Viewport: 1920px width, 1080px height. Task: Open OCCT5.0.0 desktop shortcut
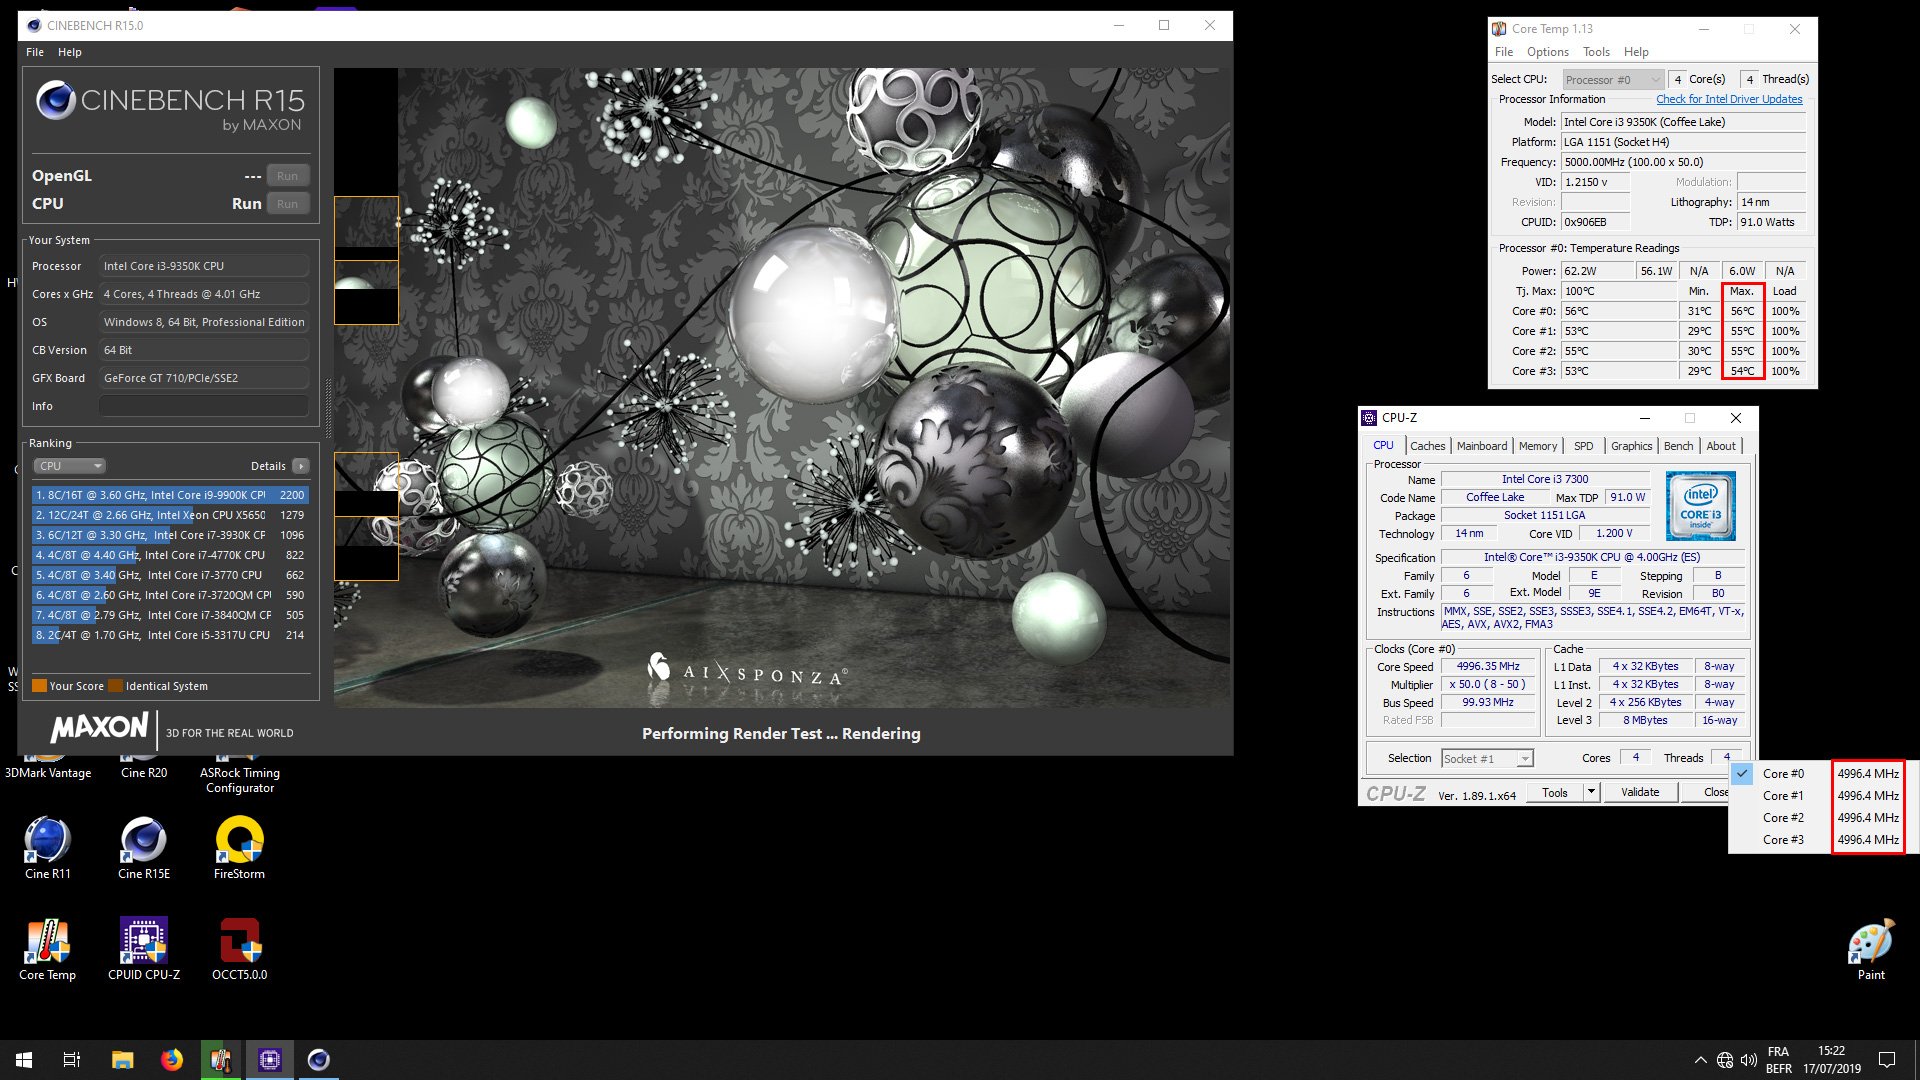pos(239,949)
